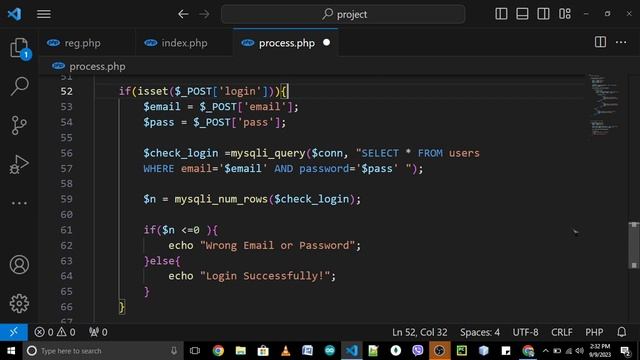Go to line via Ln 52, Col 32
Image resolution: width=640 pixels, height=360 pixels.
click(420, 332)
